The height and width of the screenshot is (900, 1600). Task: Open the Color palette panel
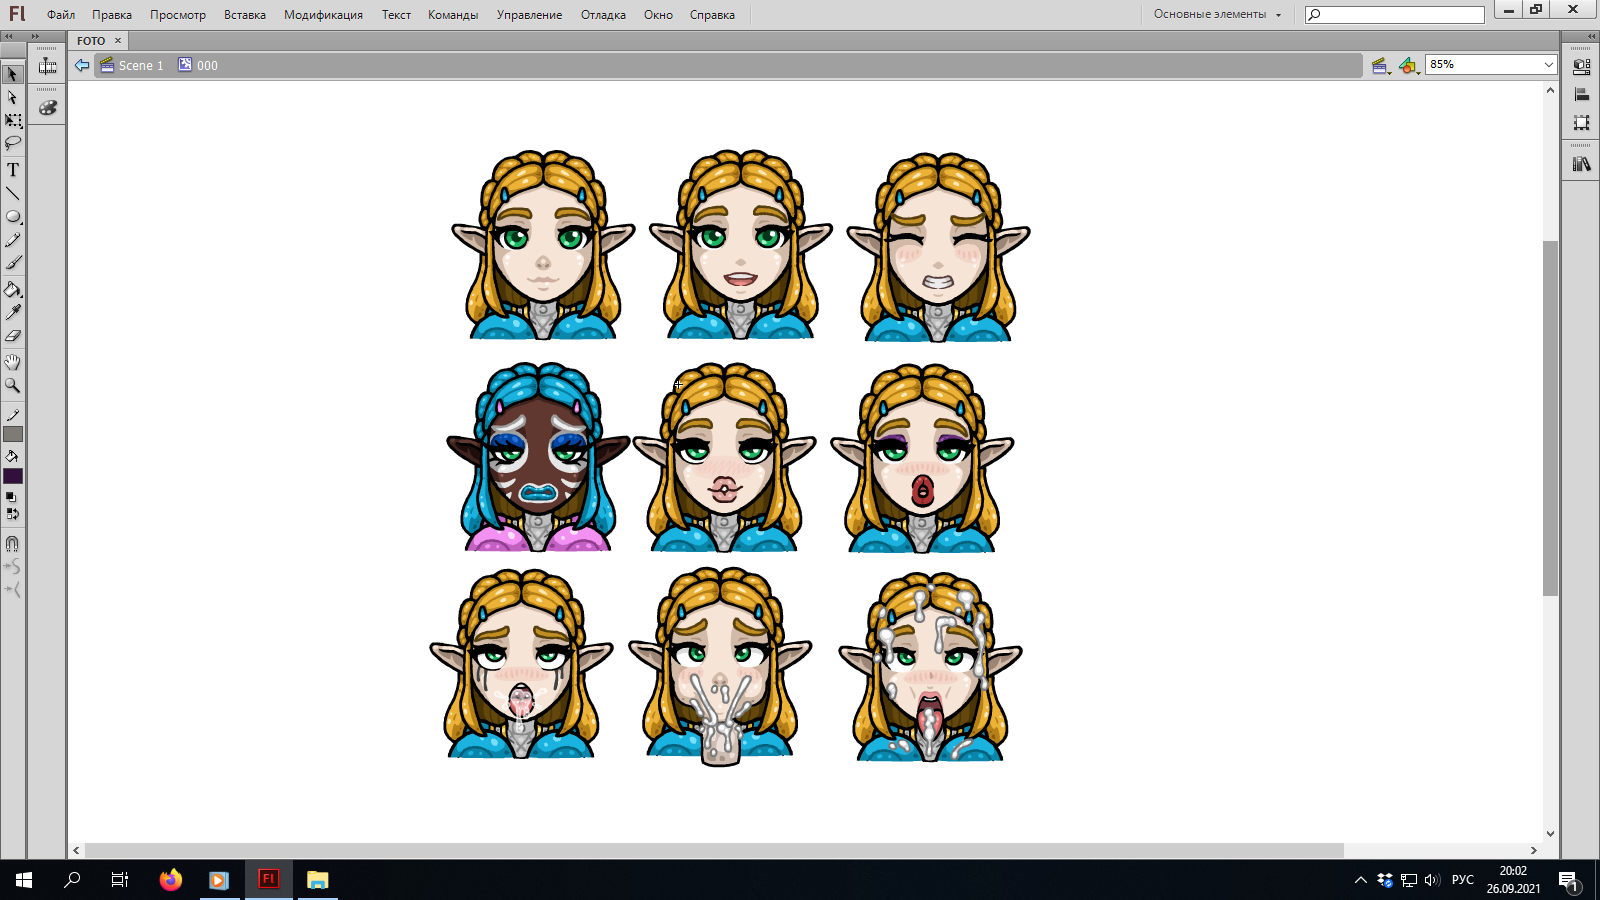point(47,108)
